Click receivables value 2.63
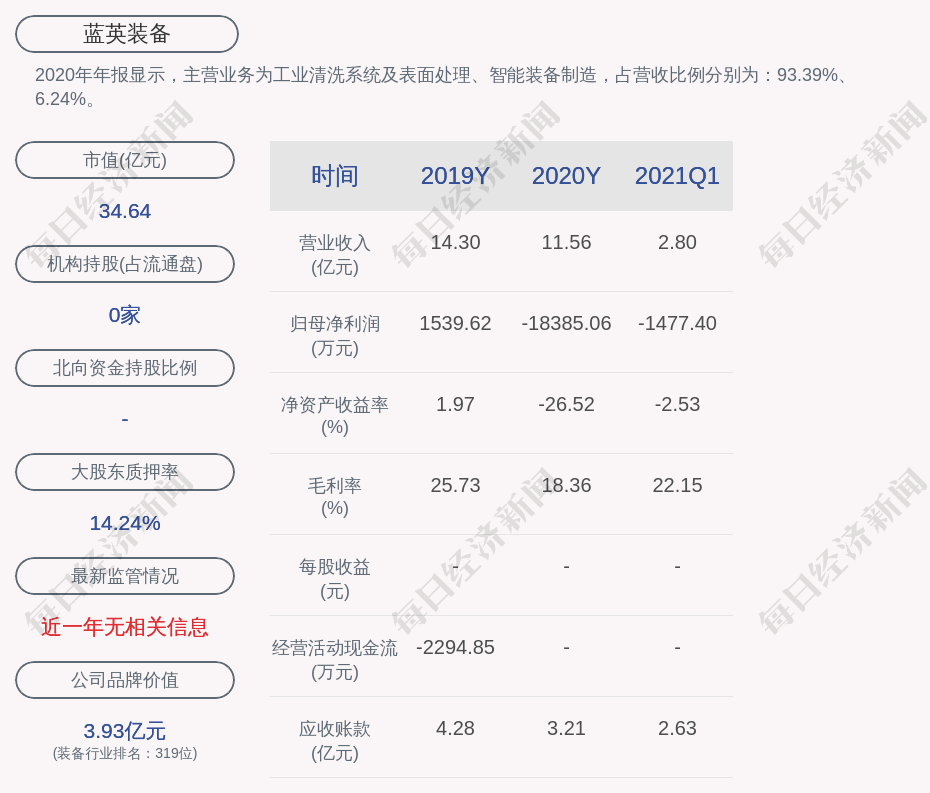930x793 pixels. [x=677, y=728]
